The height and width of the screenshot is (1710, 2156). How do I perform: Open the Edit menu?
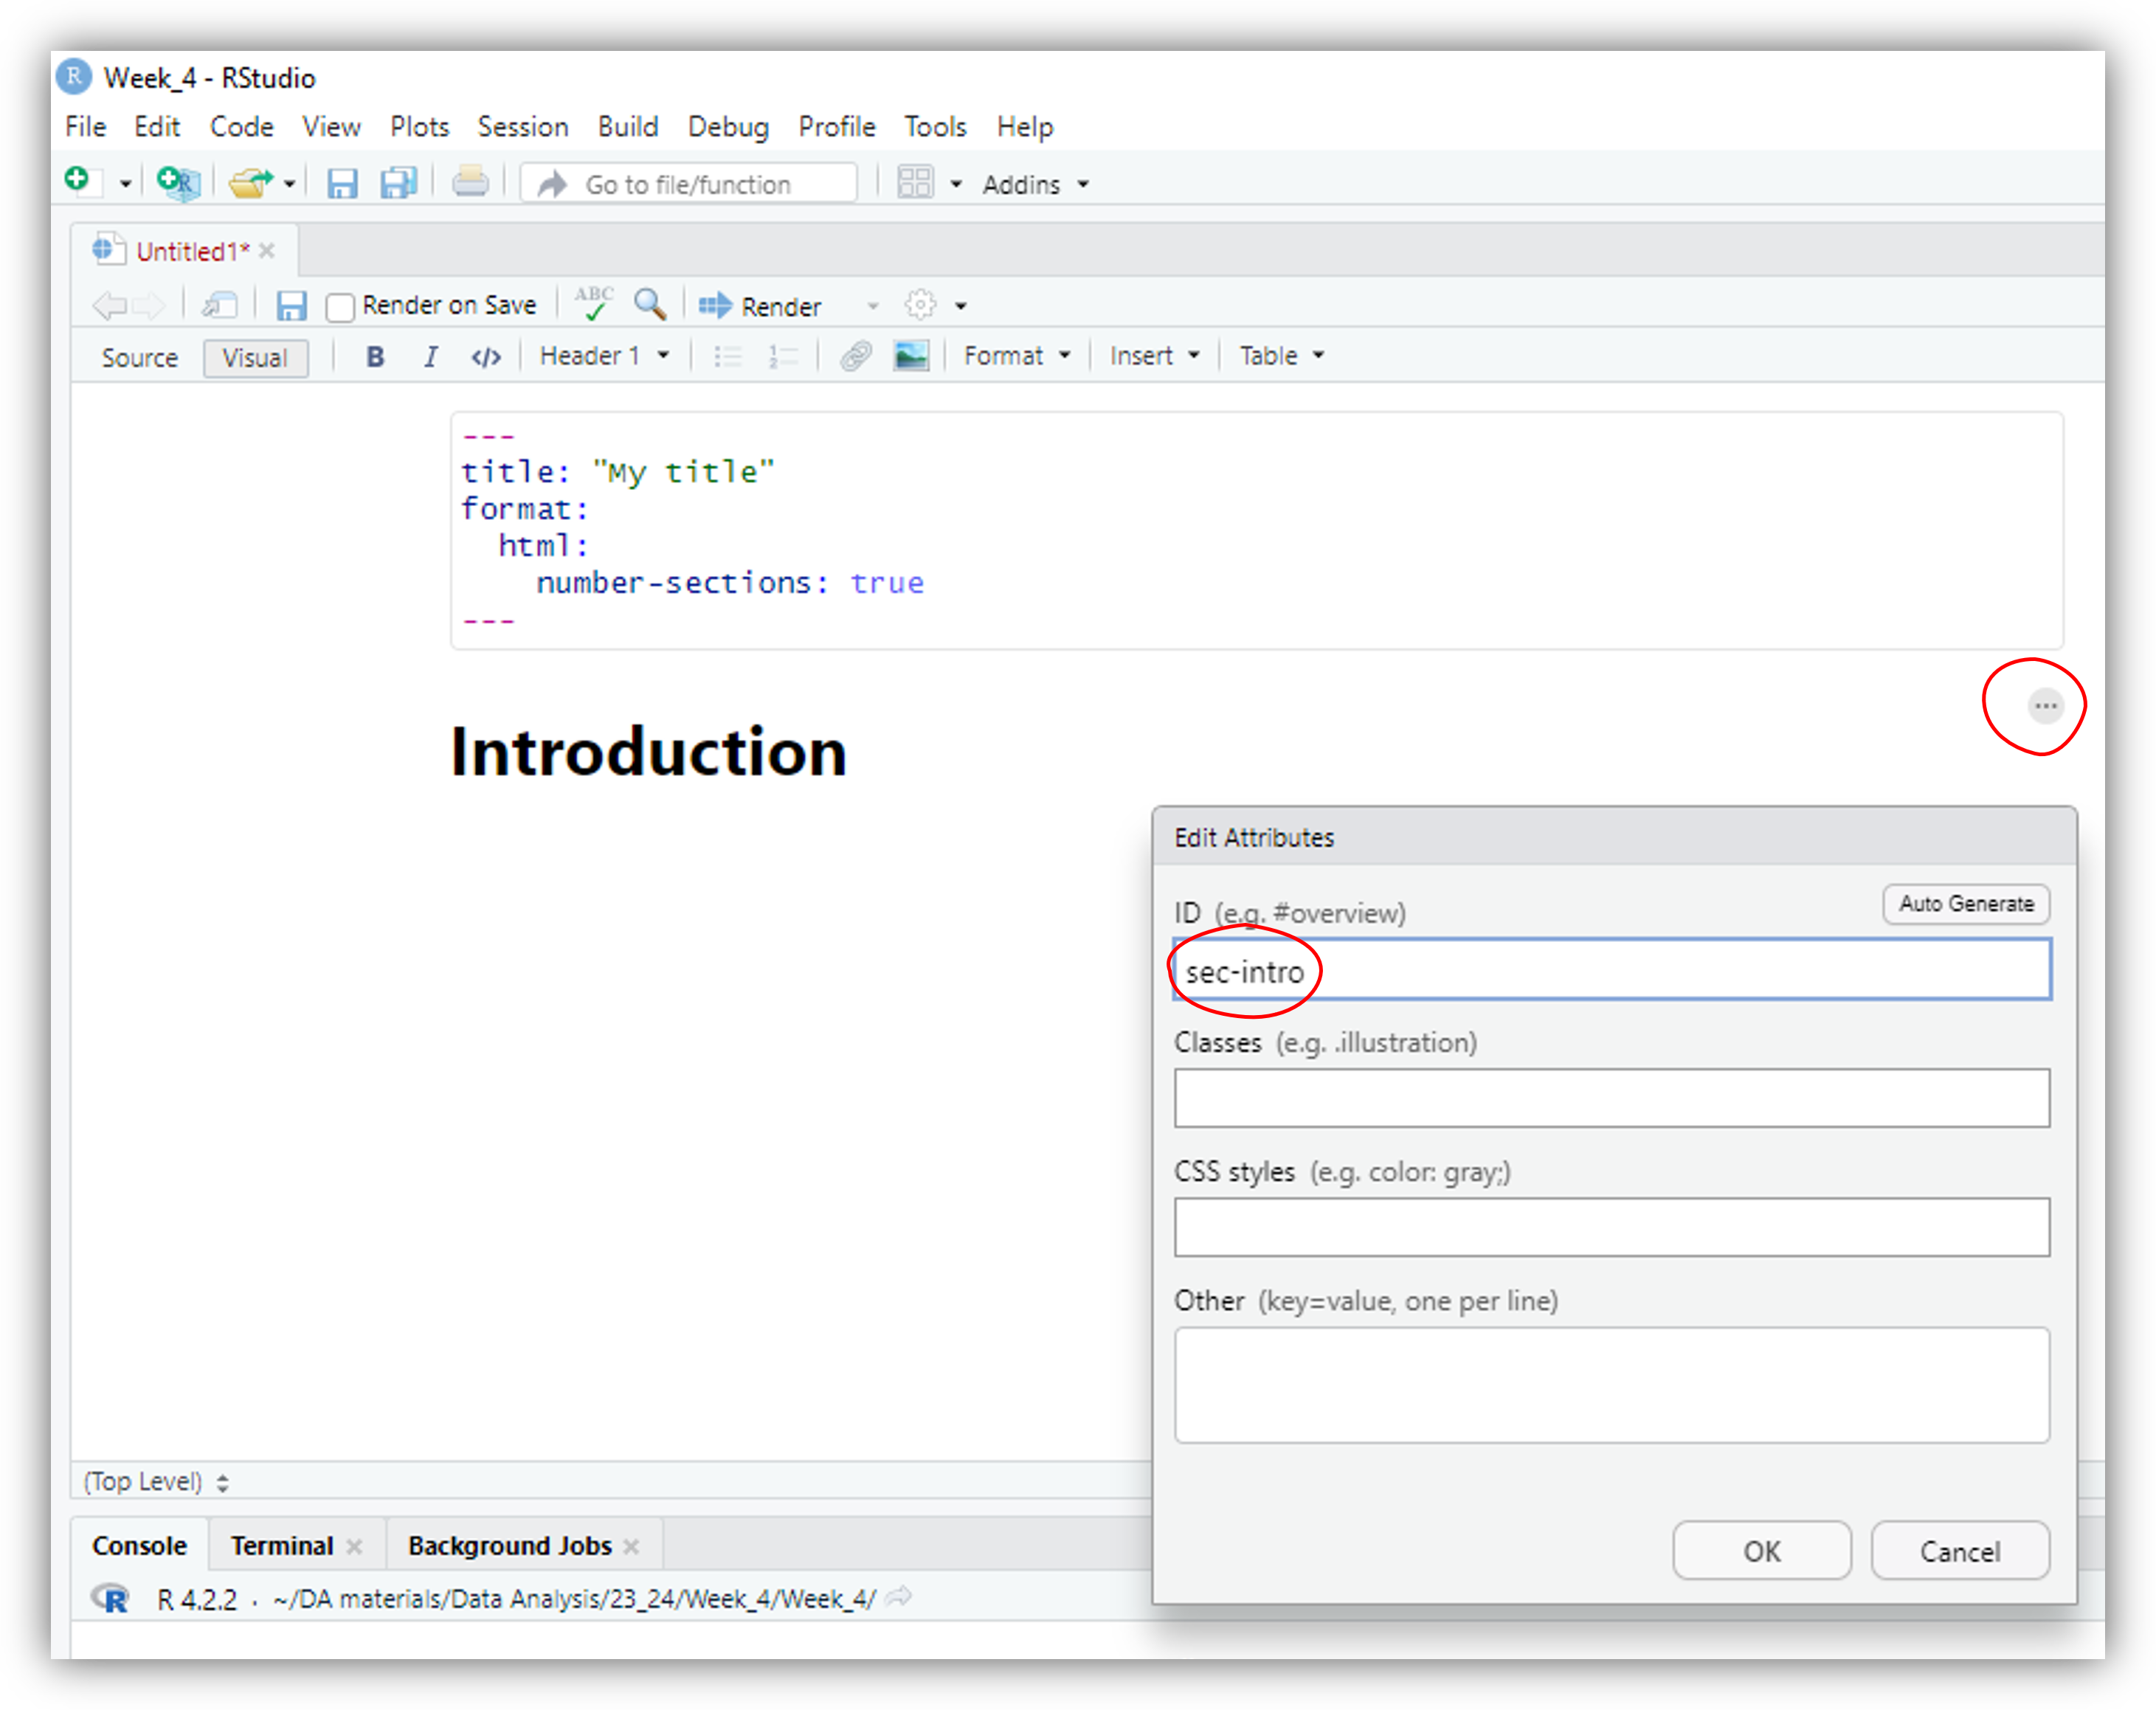point(157,127)
